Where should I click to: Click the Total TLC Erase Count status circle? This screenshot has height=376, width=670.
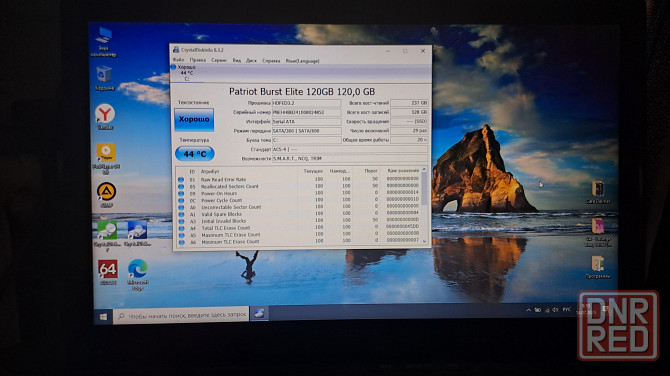point(181,228)
